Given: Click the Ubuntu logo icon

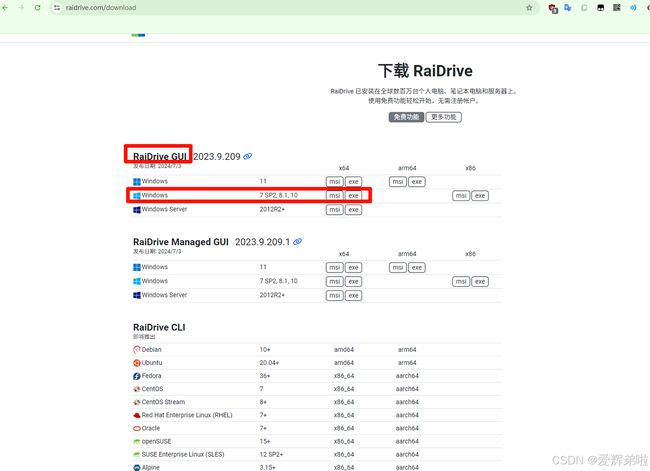Looking at the screenshot, I should pyautogui.click(x=137, y=363).
